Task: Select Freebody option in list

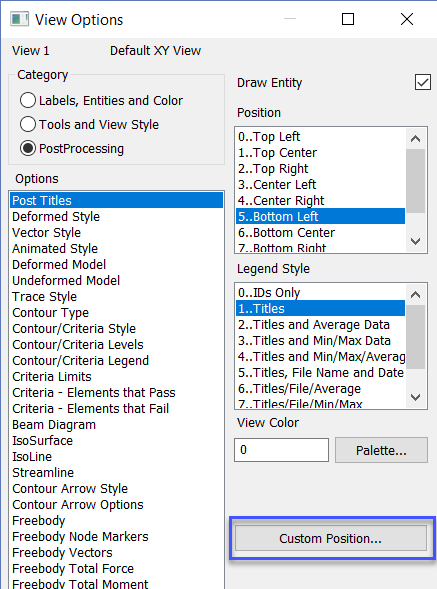Action: tap(116, 521)
